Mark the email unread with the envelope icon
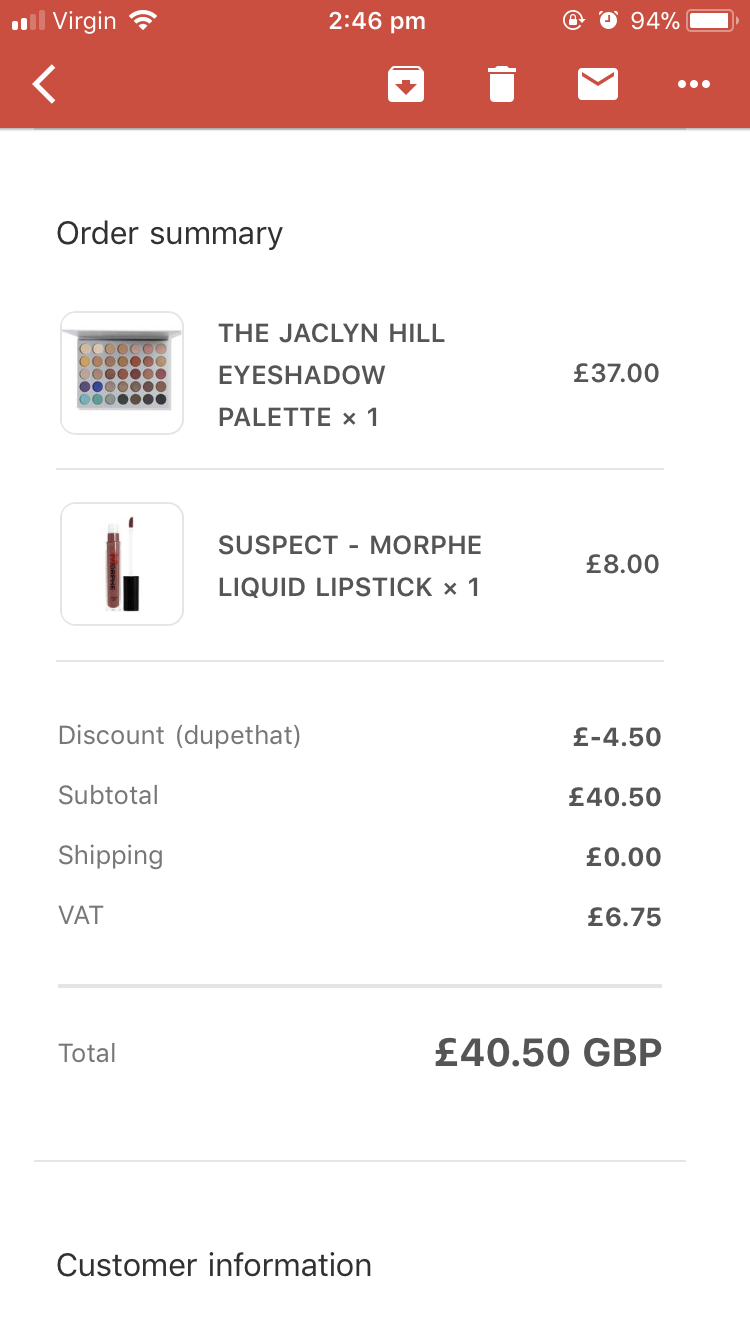The height and width of the screenshot is (1334, 750). [x=598, y=84]
